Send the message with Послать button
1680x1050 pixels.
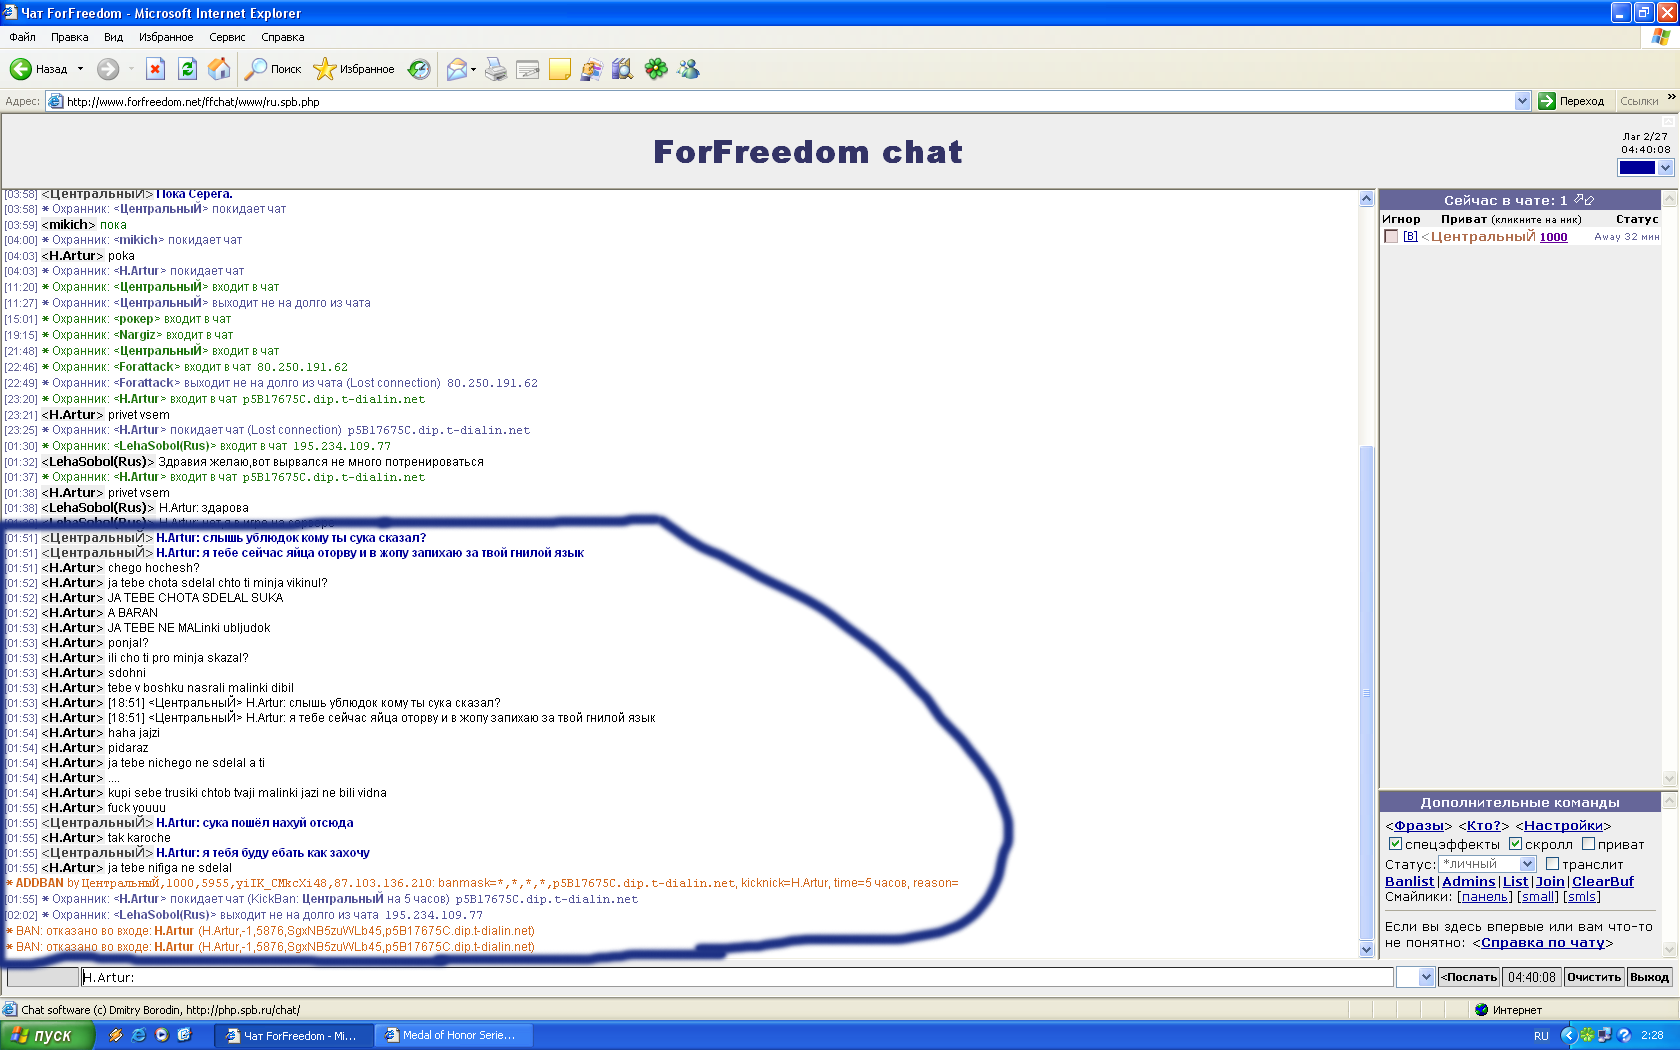(x=1469, y=977)
